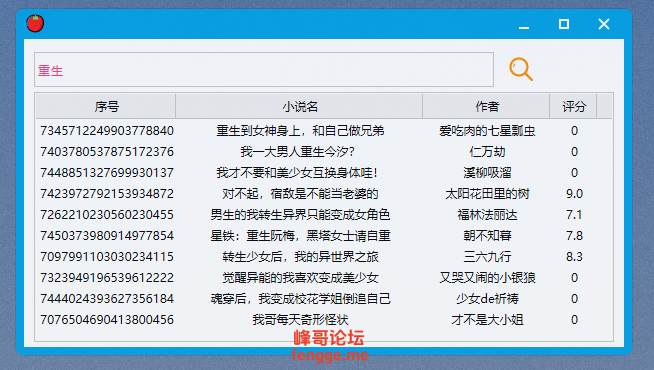Screen dimensions: 654x370
Task: Click the orange magnifier search icon
Action: [521, 69]
